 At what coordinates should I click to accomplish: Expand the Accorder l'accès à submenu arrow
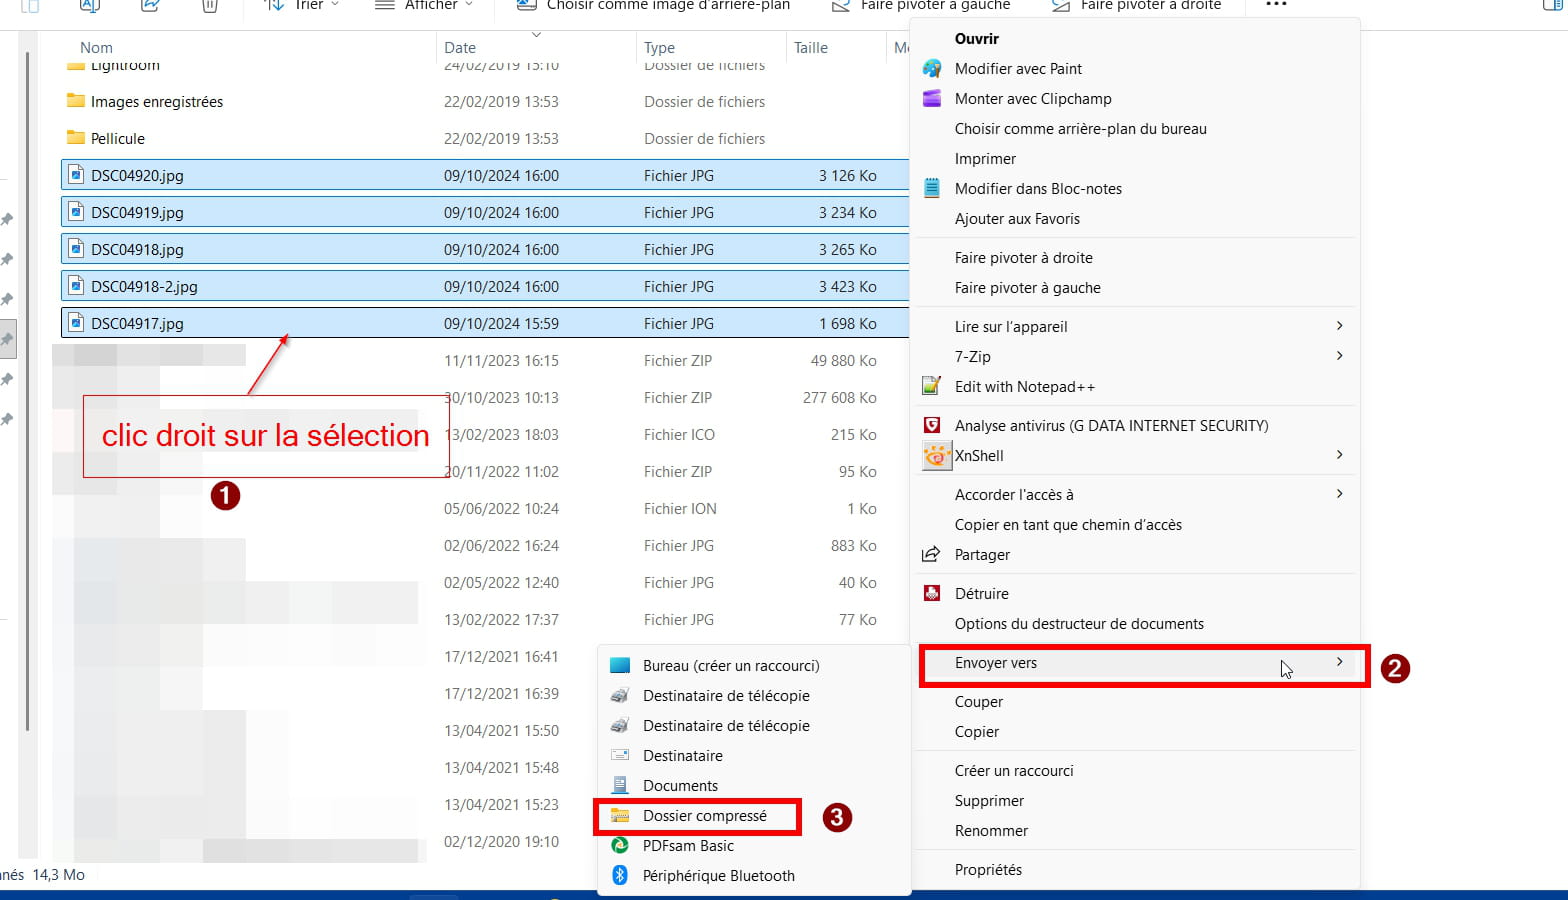[1339, 495]
